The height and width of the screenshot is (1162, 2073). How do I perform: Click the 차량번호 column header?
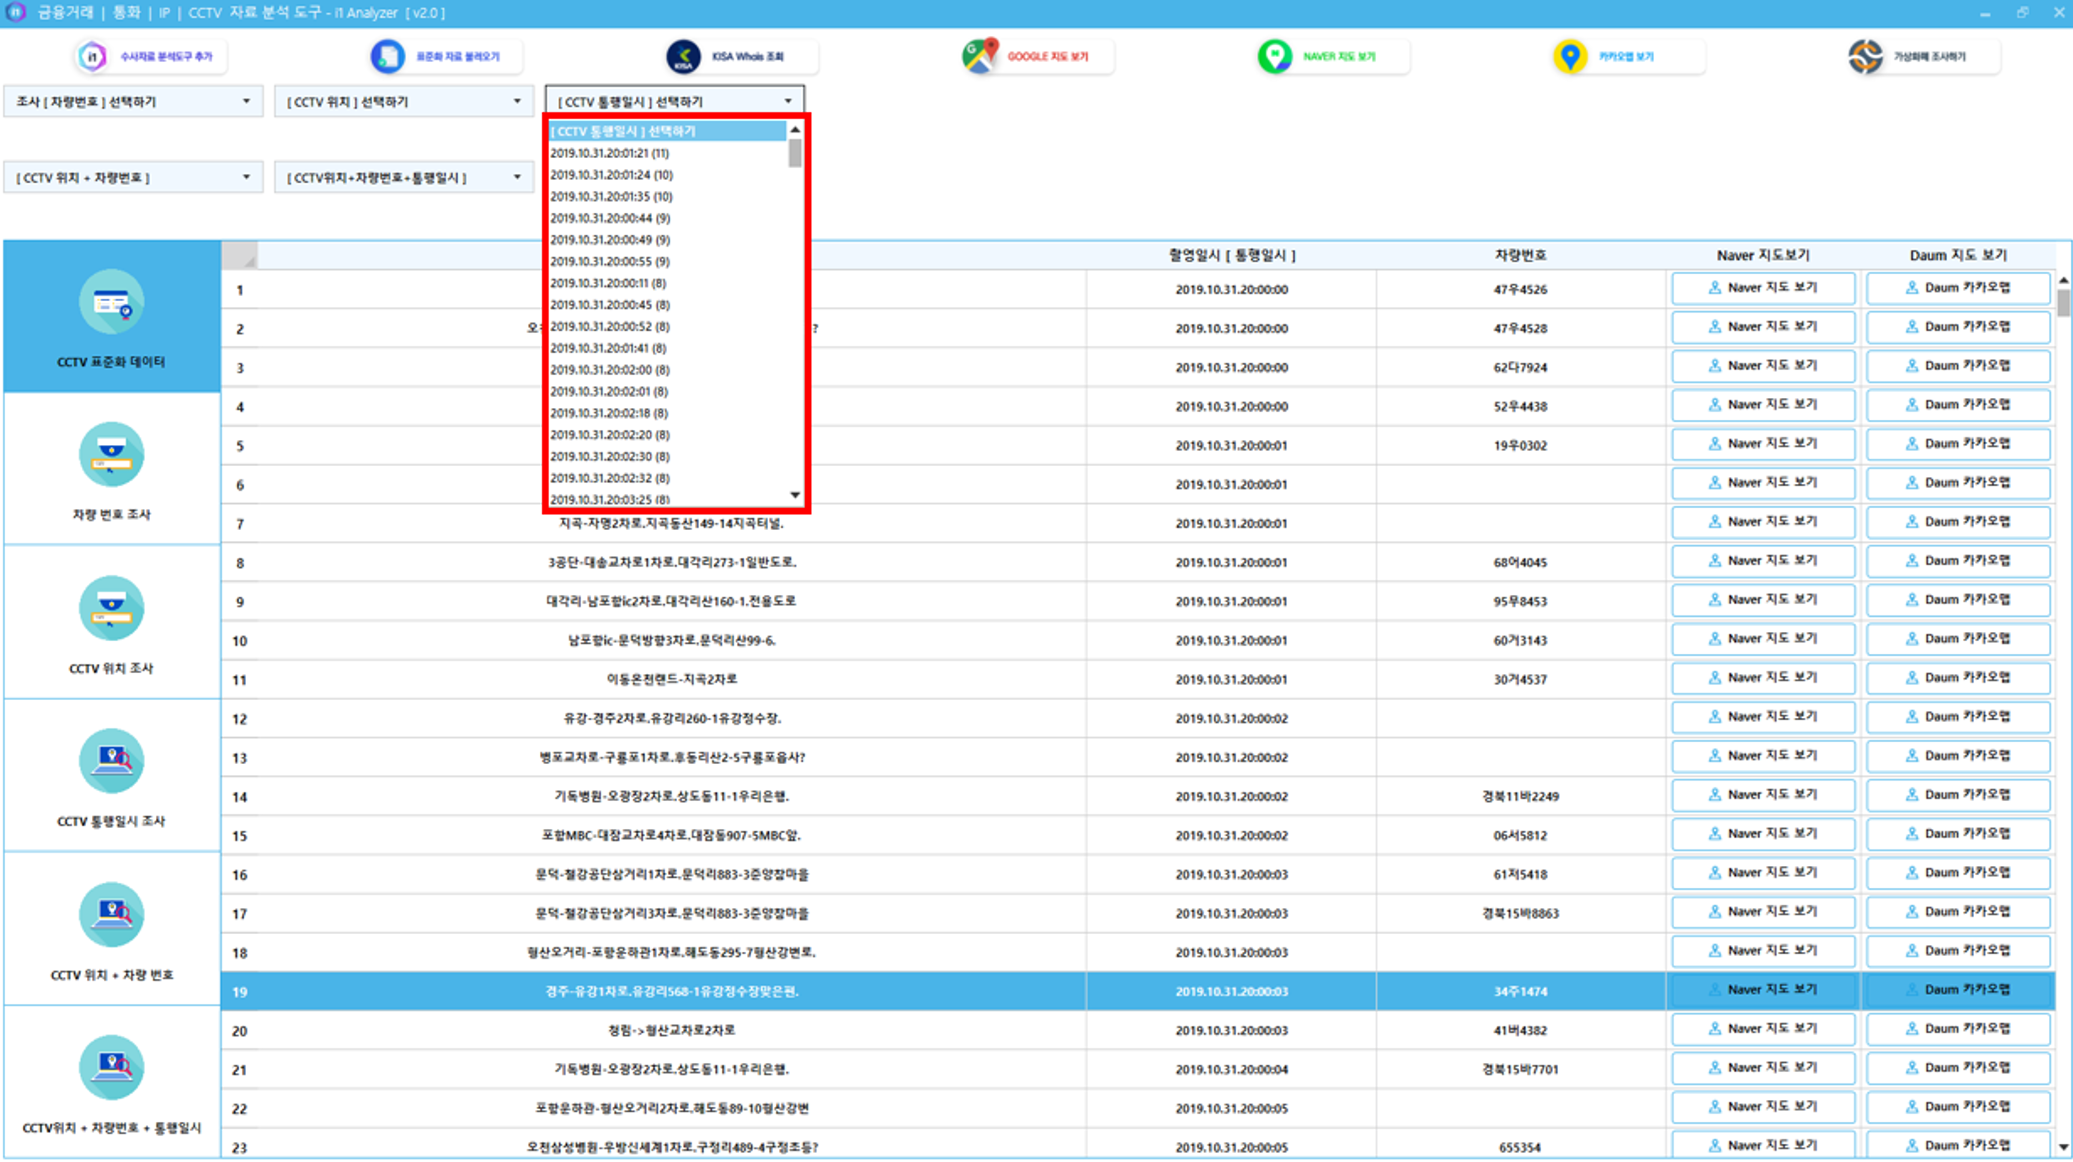click(x=1520, y=255)
